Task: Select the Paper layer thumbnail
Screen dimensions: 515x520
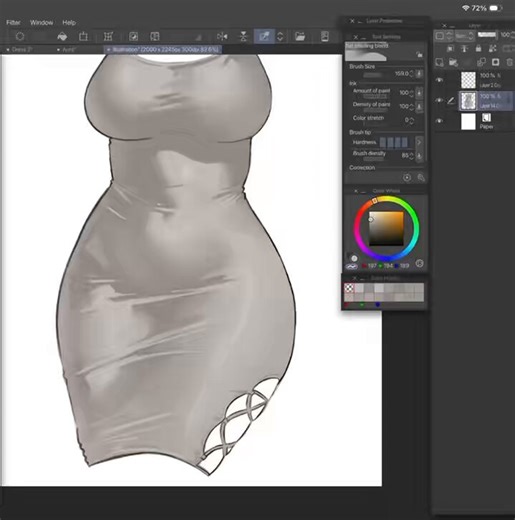Action: click(468, 121)
